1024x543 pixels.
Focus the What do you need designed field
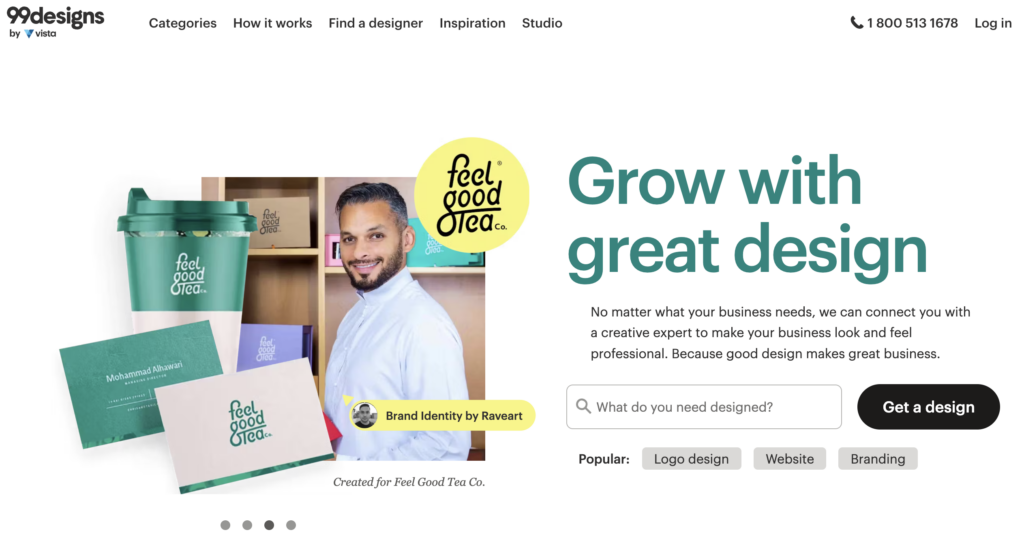(704, 406)
